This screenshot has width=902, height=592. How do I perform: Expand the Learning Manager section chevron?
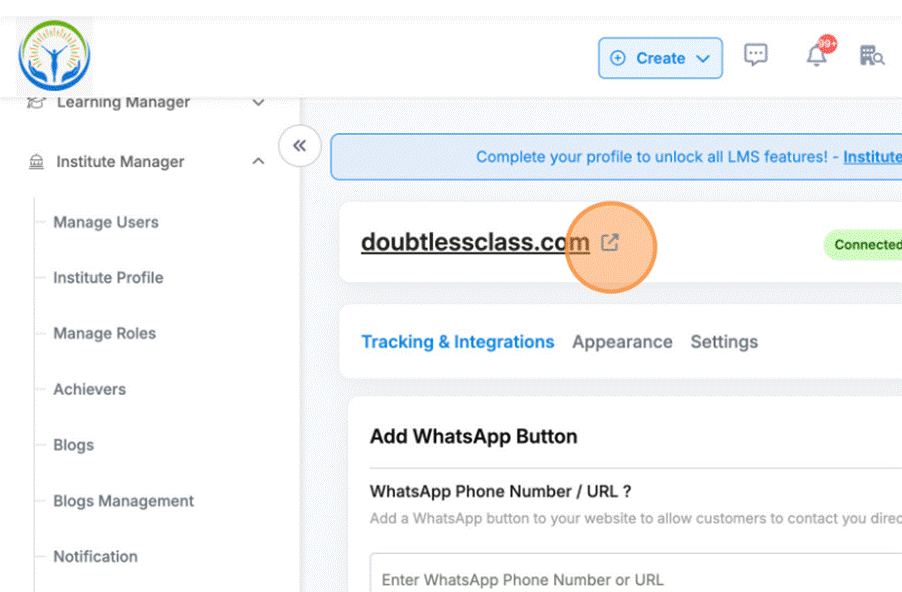[x=258, y=102]
